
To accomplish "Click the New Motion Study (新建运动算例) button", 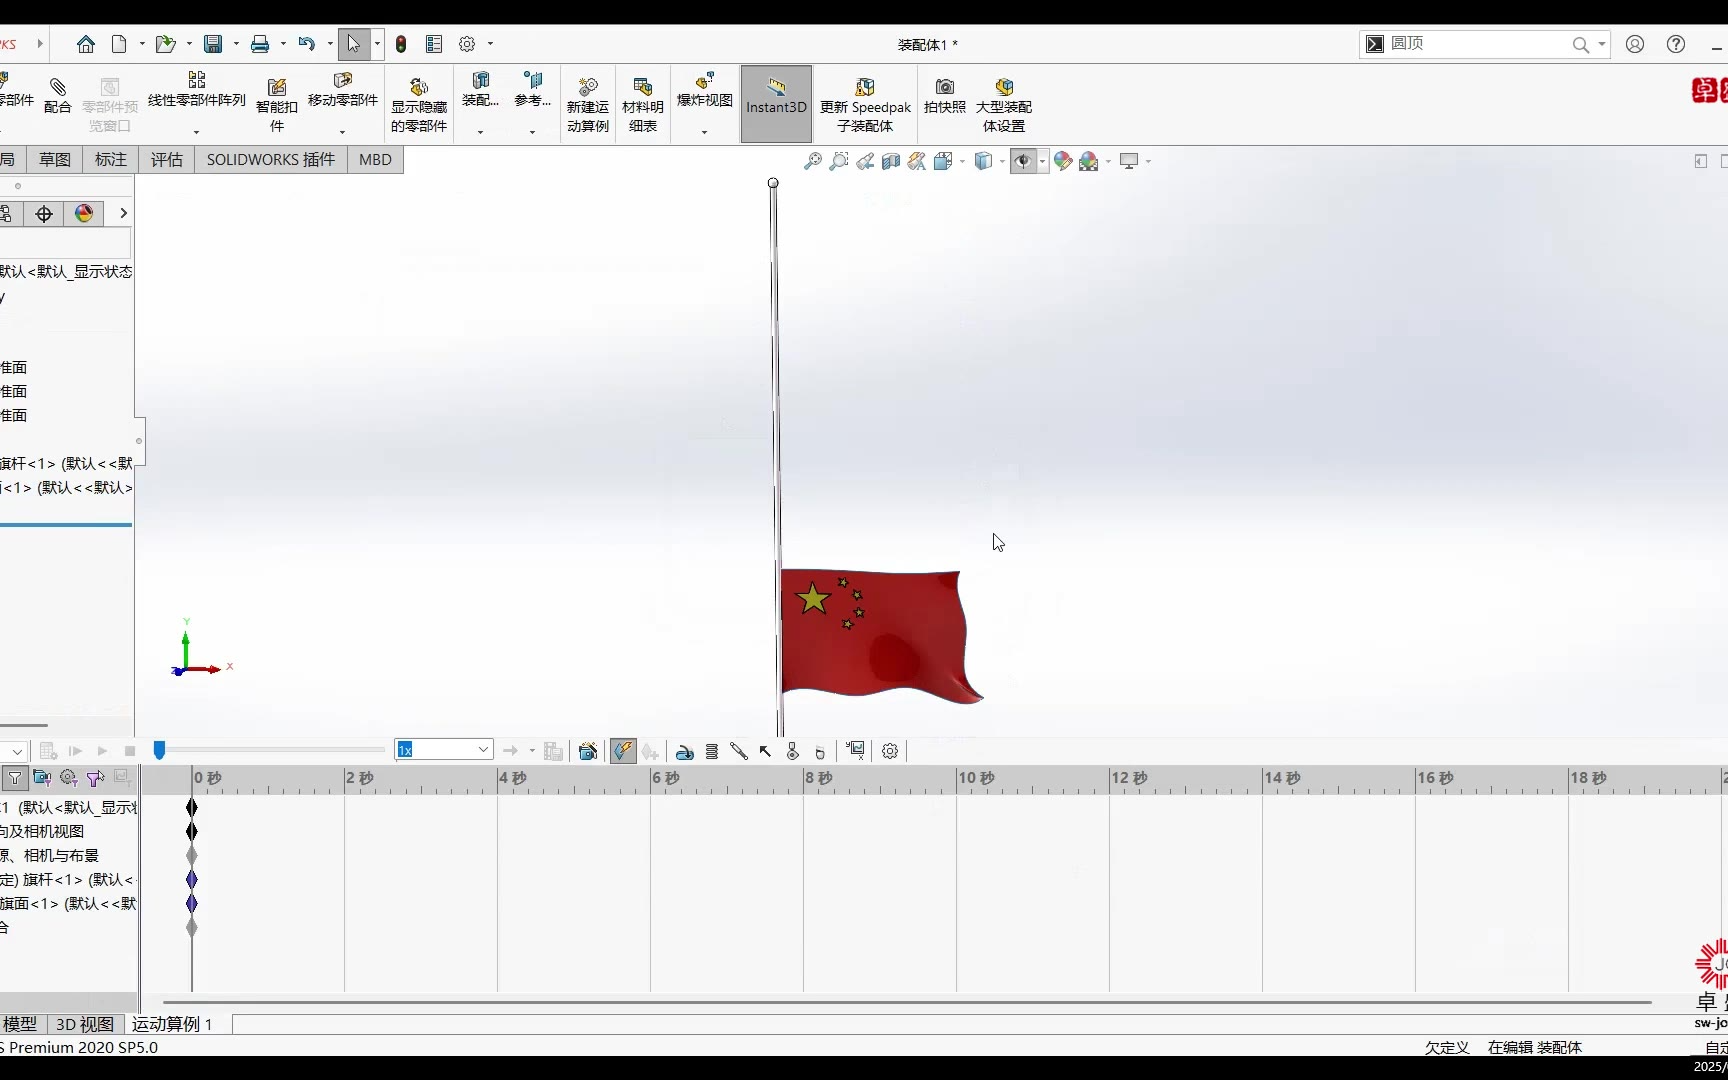I will (x=587, y=104).
